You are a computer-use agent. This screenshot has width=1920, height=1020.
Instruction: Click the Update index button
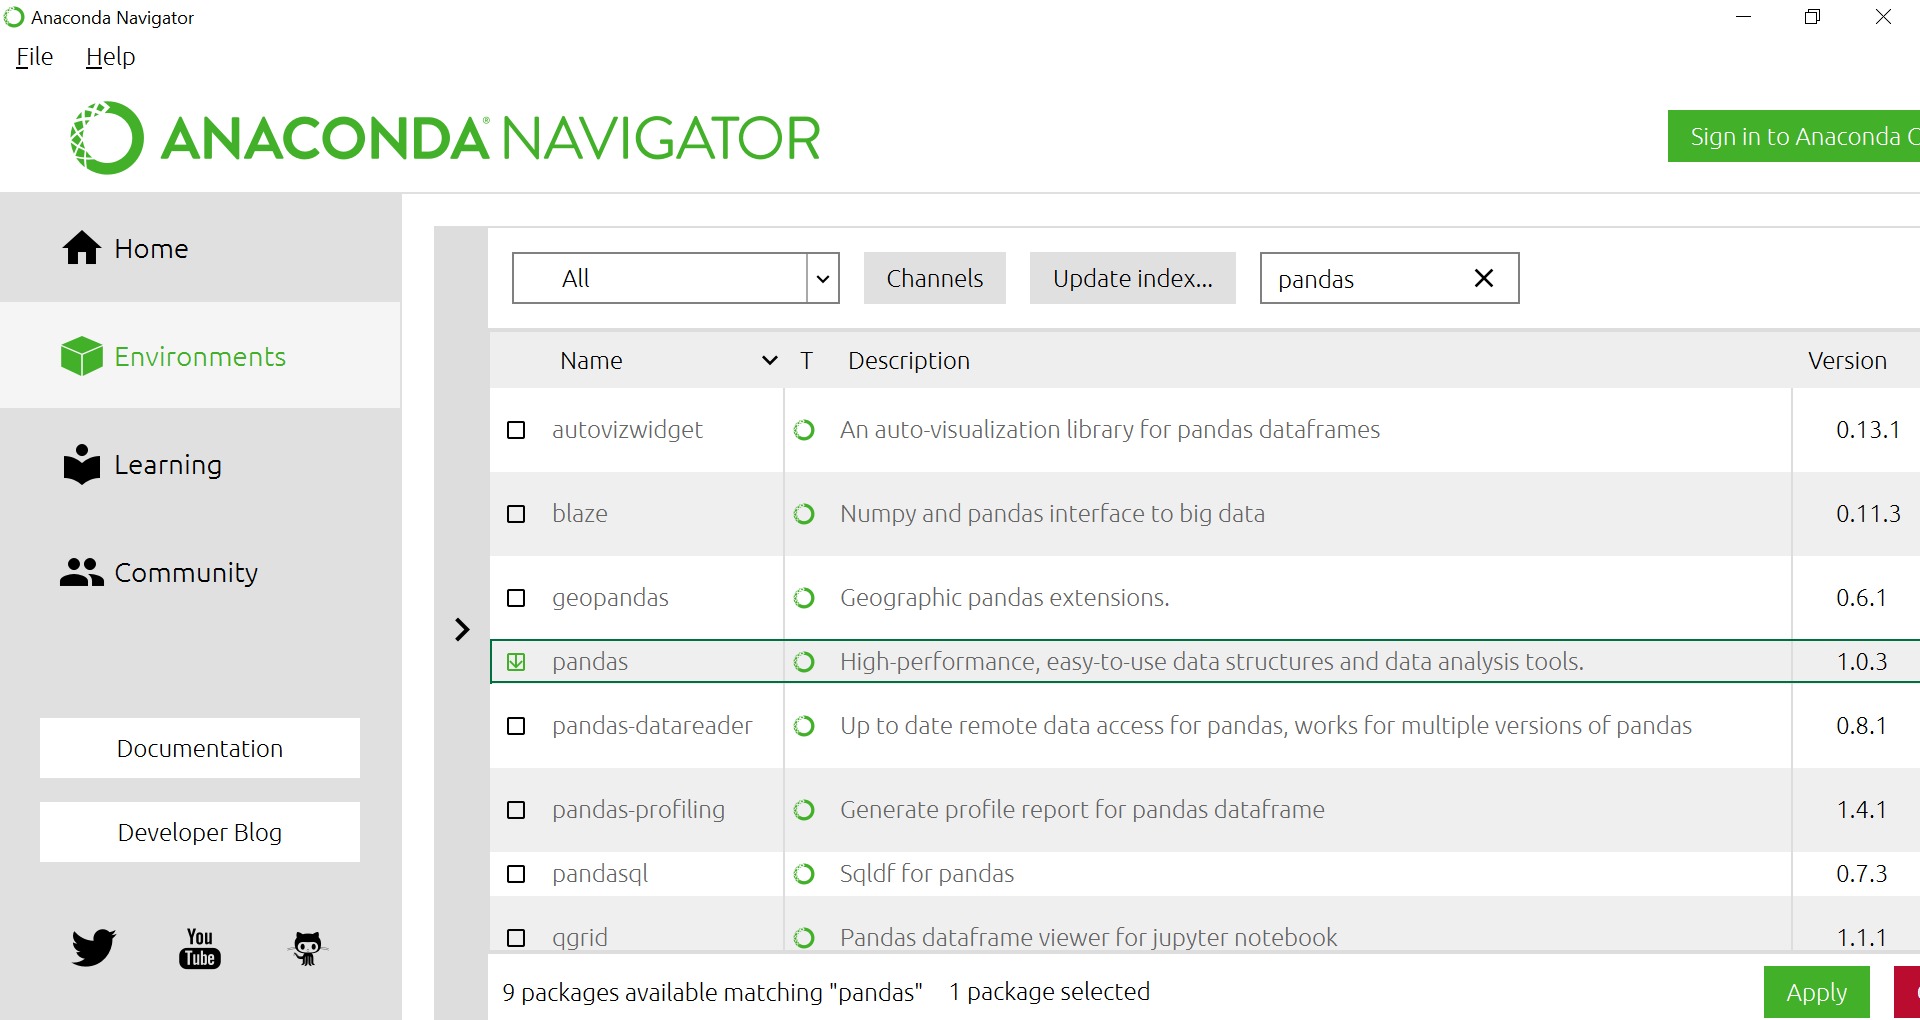coord(1132,278)
